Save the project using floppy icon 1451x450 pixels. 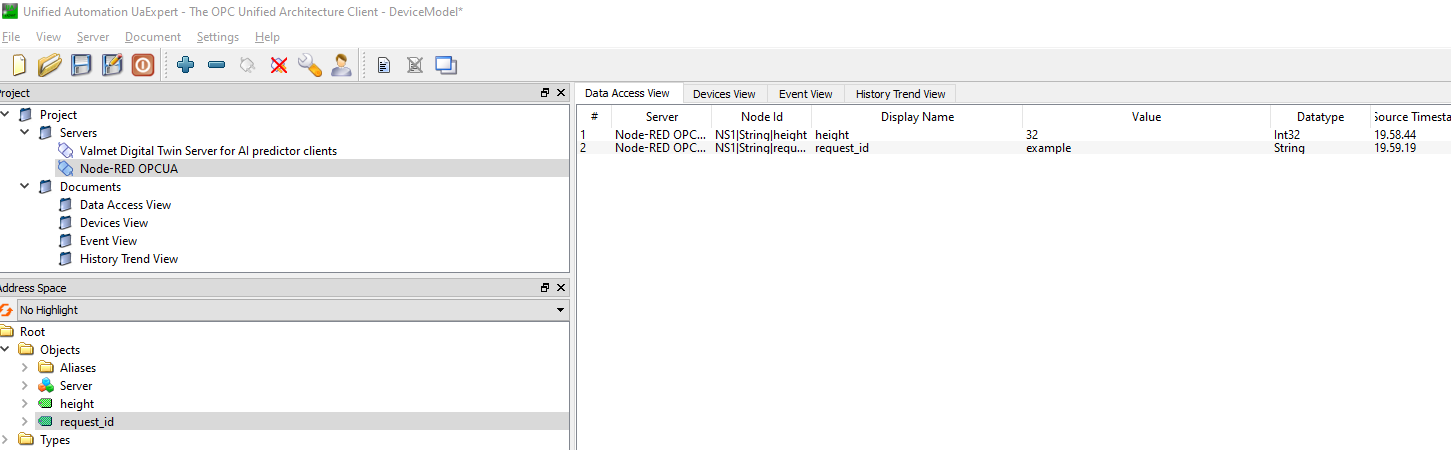(x=81, y=65)
